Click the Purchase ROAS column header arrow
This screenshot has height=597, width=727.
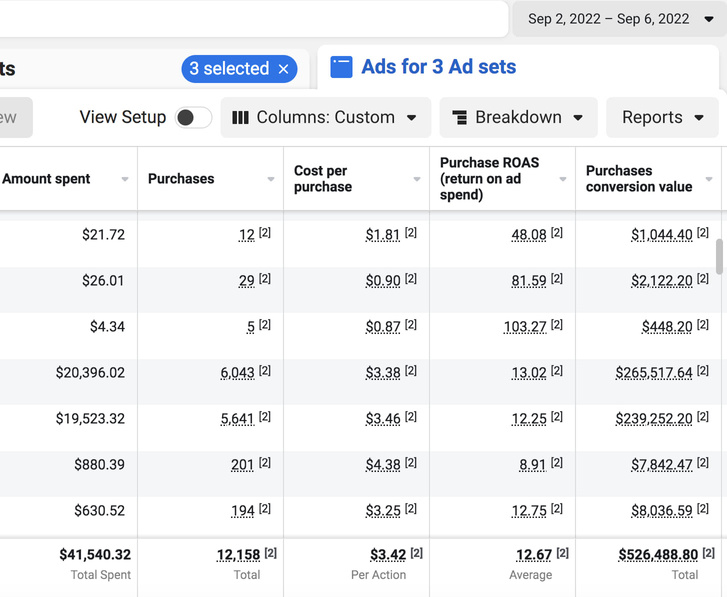click(x=562, y=180)
